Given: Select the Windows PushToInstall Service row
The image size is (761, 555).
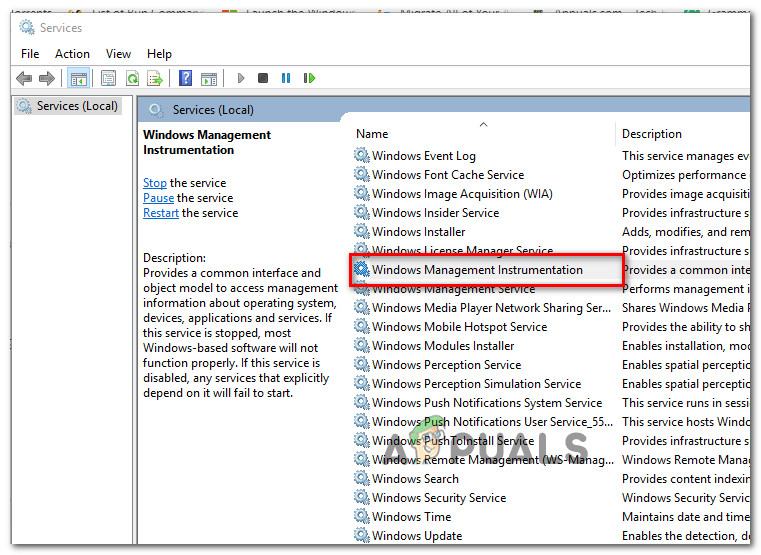Looking at the screenshot, I should click(444, 440).
